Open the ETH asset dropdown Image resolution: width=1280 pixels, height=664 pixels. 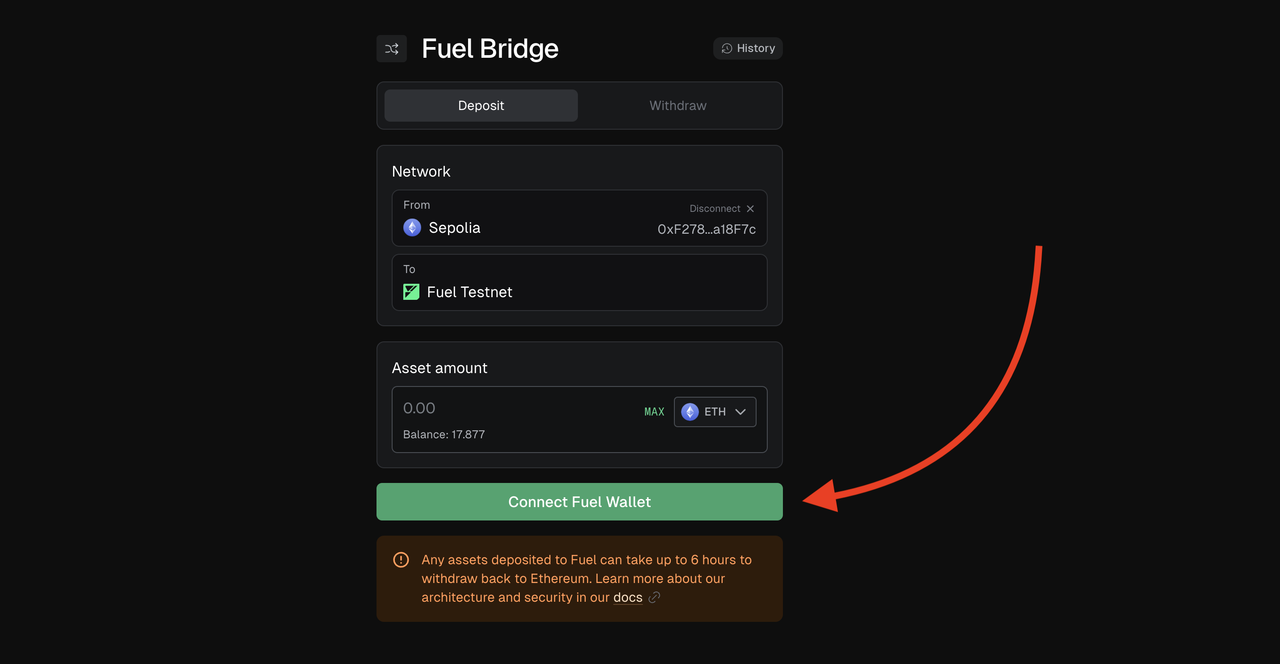tap(715, 412)
